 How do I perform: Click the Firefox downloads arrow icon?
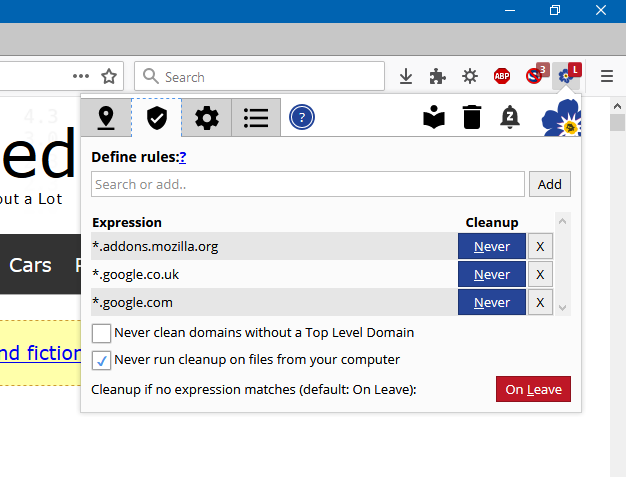tap(406, 77)
